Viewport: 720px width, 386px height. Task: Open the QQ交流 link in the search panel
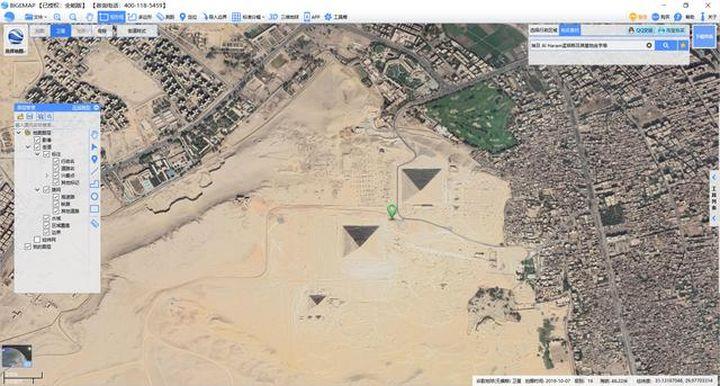[x=641, y=30]
